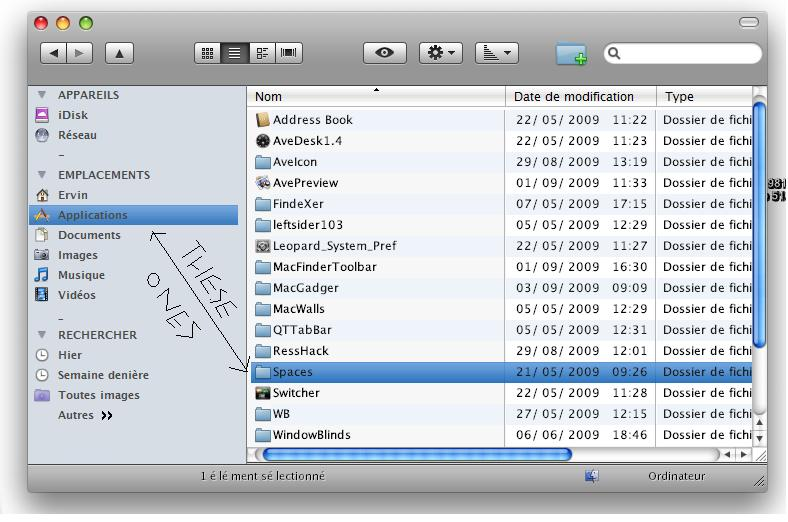Switch to column view

[262, 53]
